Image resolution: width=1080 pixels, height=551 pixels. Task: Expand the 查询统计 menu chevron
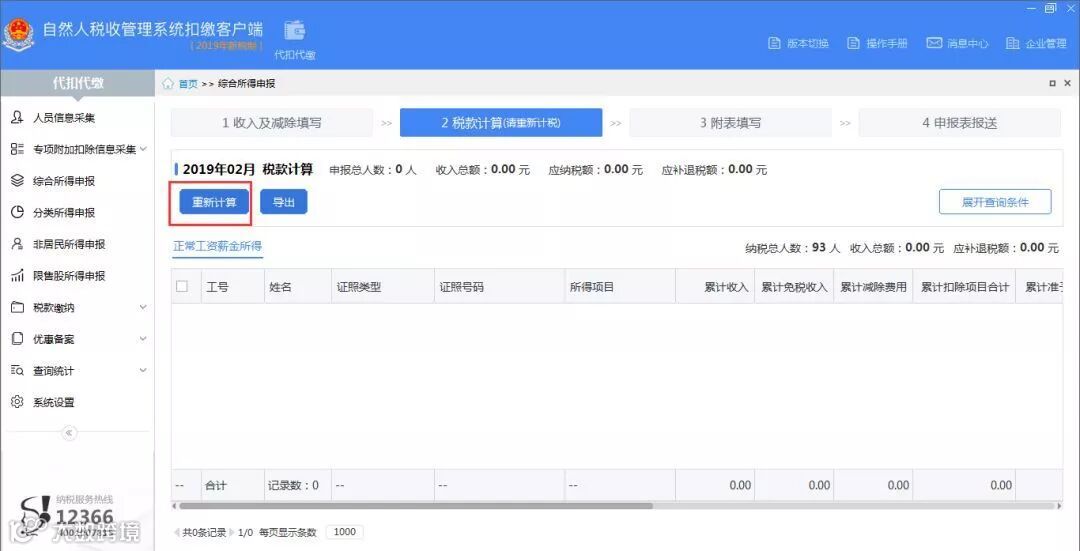coord(143,371)
